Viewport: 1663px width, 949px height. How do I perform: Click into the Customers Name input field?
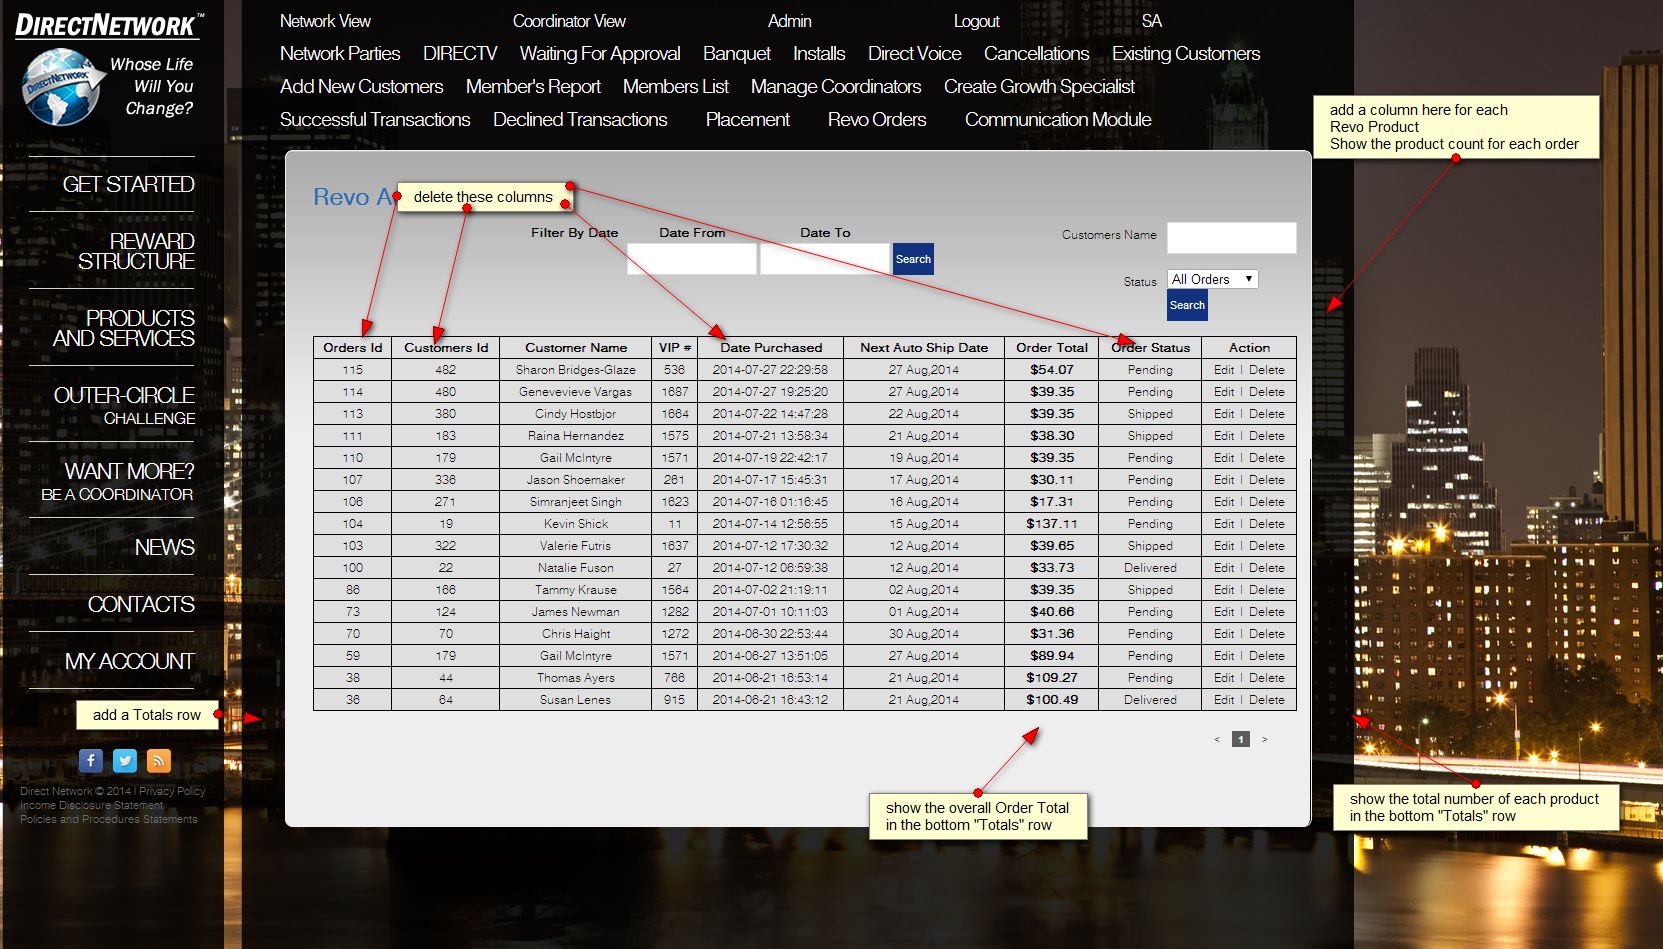pyautogui.click(x=1232, y=238)
